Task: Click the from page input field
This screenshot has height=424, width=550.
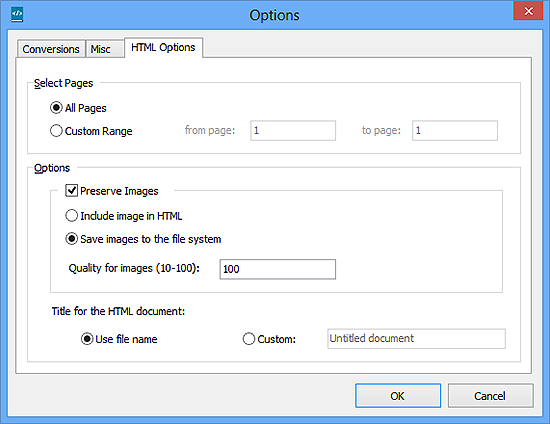Action: tap(293, 130)
